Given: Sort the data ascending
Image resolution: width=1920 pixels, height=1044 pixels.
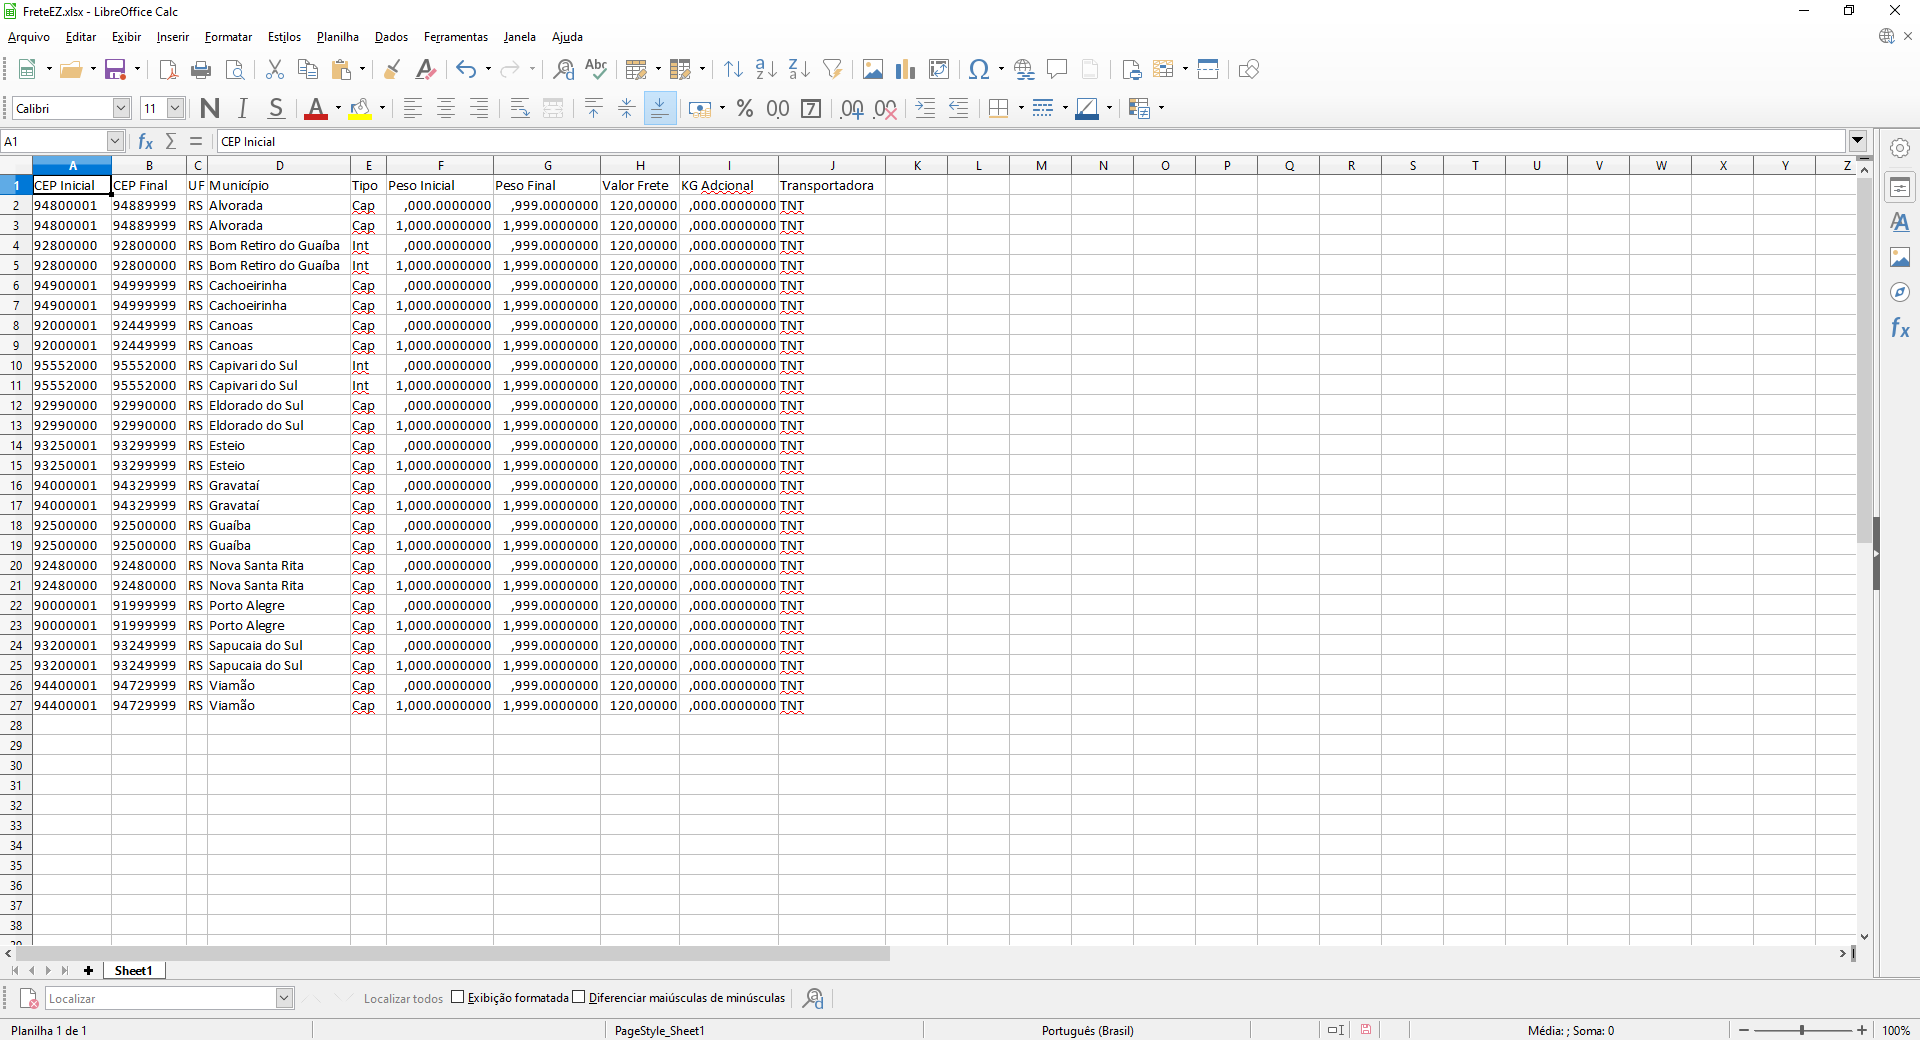Looking at the screenshot, I should tap(766, 69).
